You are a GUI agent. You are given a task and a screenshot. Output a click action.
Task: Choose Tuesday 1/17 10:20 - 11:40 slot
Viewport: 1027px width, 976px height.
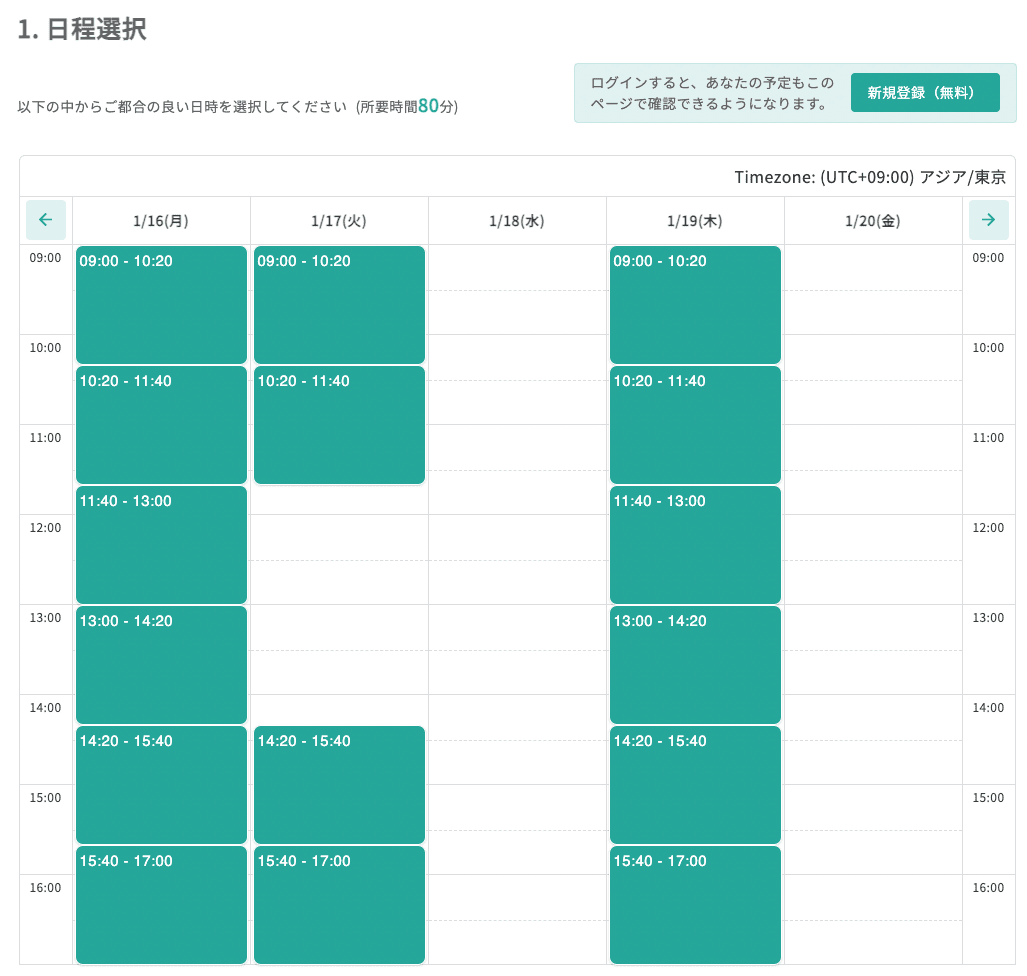point(339,425)
